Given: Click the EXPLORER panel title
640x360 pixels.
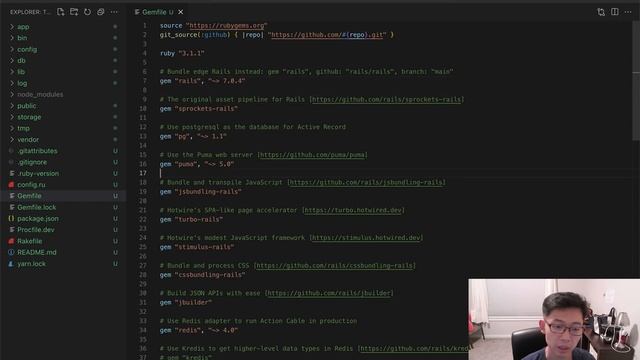Looking at the screenshot, I should click(x=29, y=12).
